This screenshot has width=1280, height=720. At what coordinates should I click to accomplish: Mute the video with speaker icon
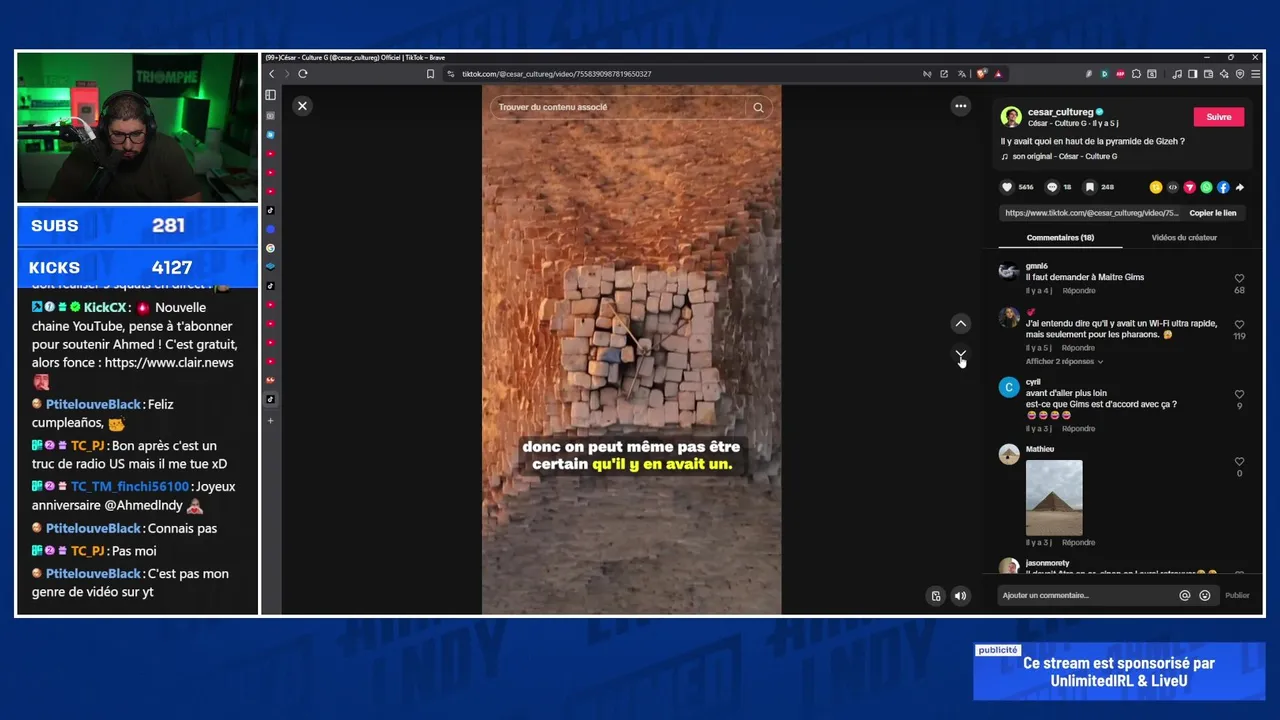pyautogui.click(x=960, y=596)
